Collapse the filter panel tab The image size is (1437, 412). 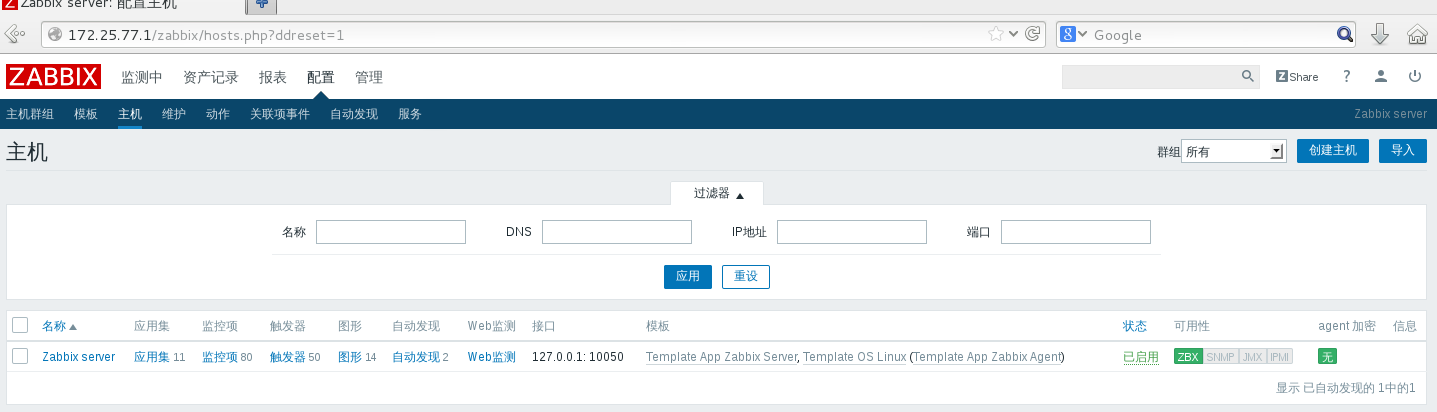[x=718, y=194]
